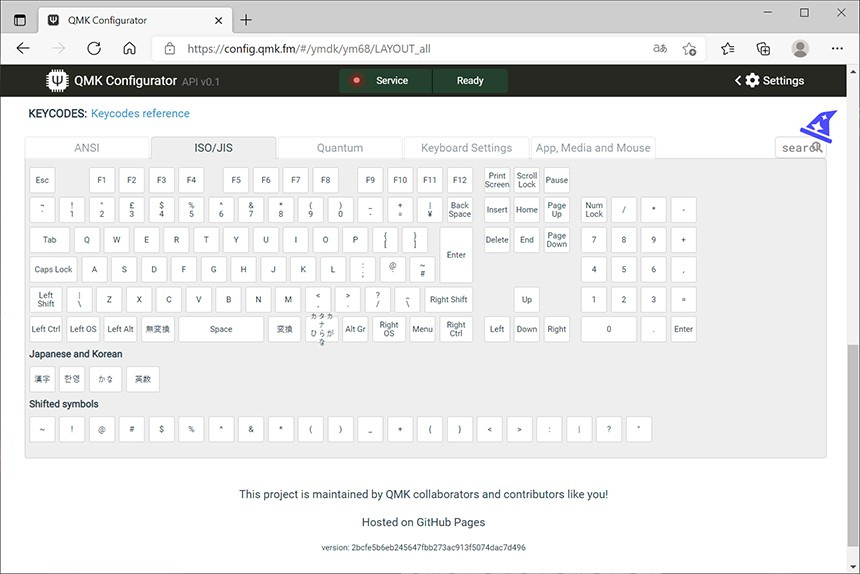Select the Right Shift keycode

(x=449, y=299)
